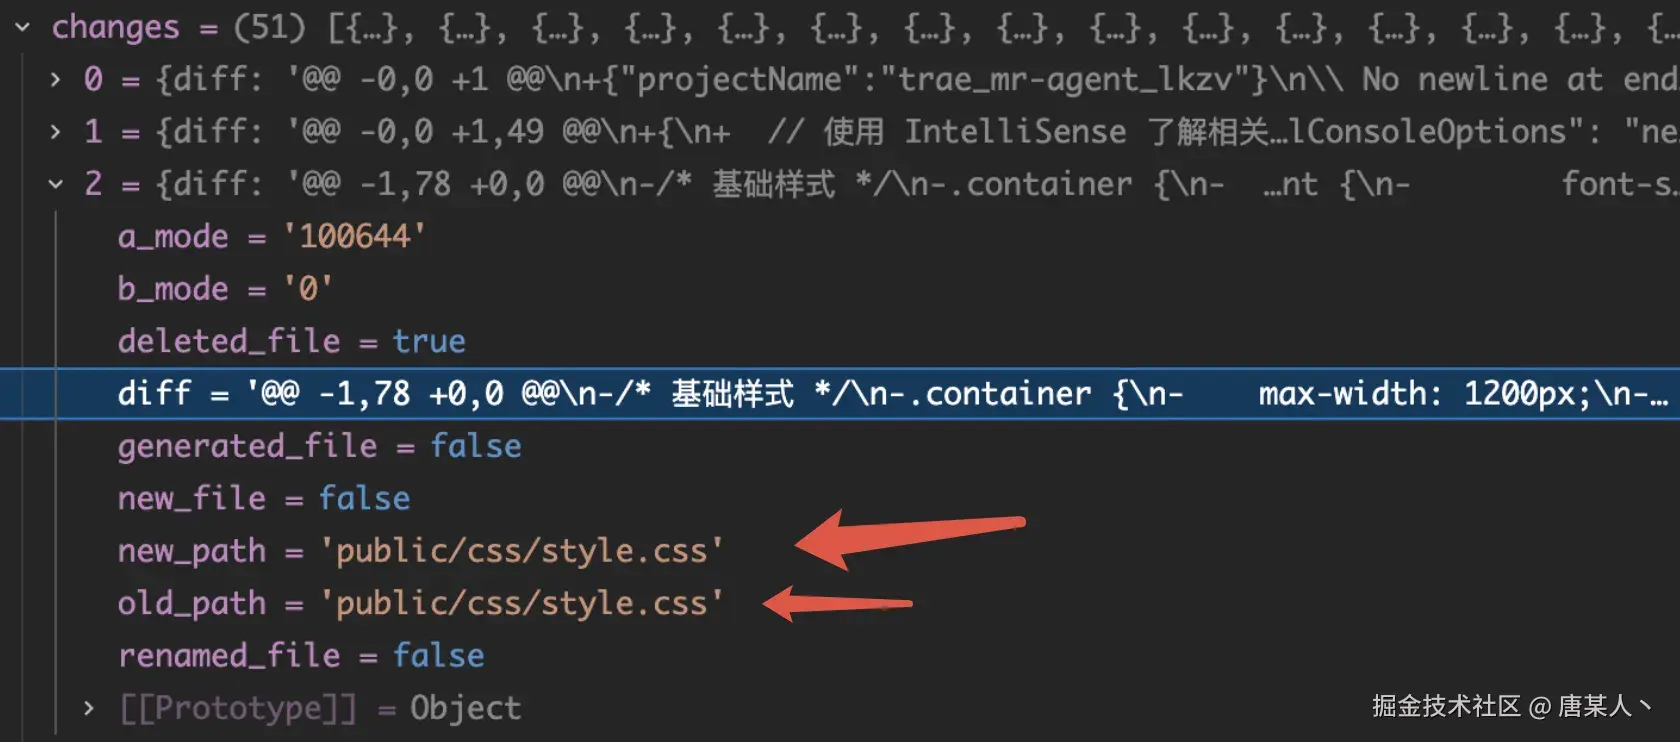Expand array item 1 chevron
This screenshot has height=742, width=1680.
point(56,131)
